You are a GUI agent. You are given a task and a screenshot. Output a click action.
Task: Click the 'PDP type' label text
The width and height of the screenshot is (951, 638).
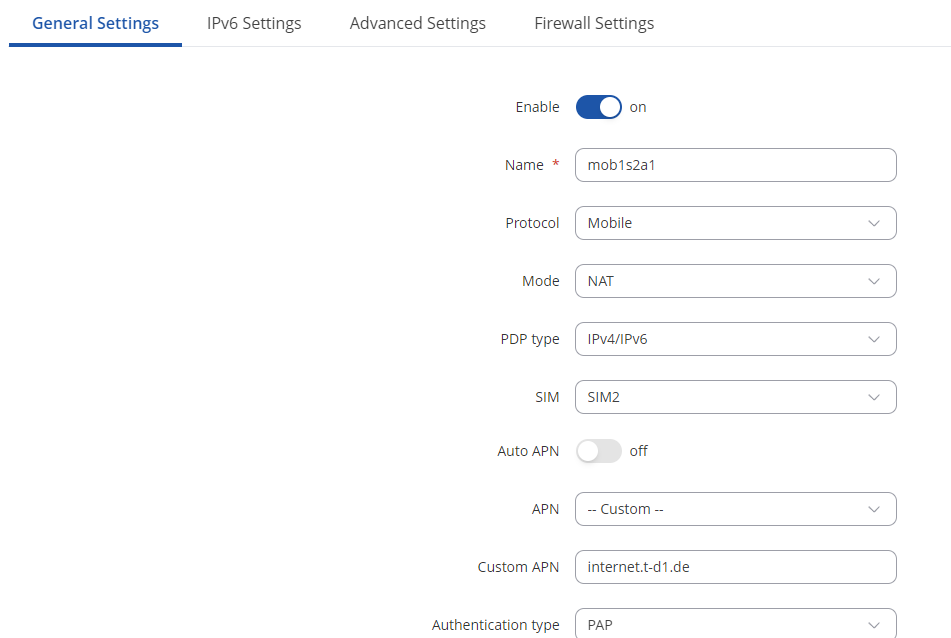pyautogui.click(x=529, y=339)
